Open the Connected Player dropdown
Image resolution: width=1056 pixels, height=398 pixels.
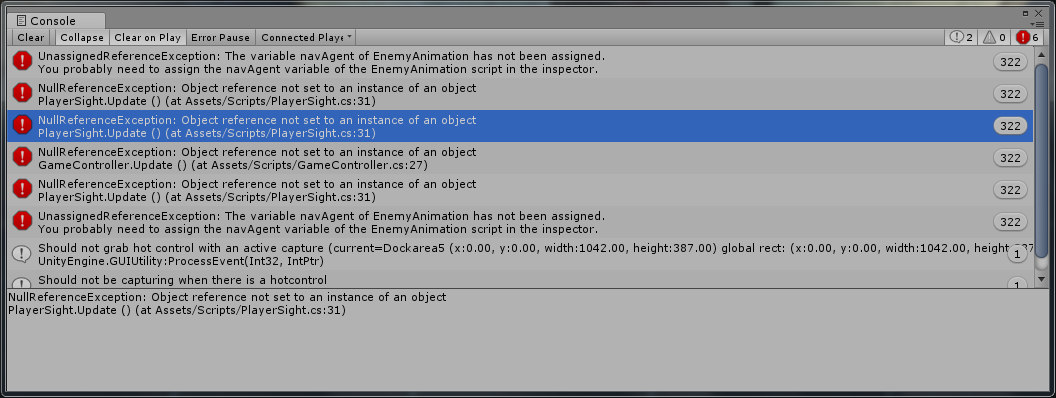pos(306,38)
